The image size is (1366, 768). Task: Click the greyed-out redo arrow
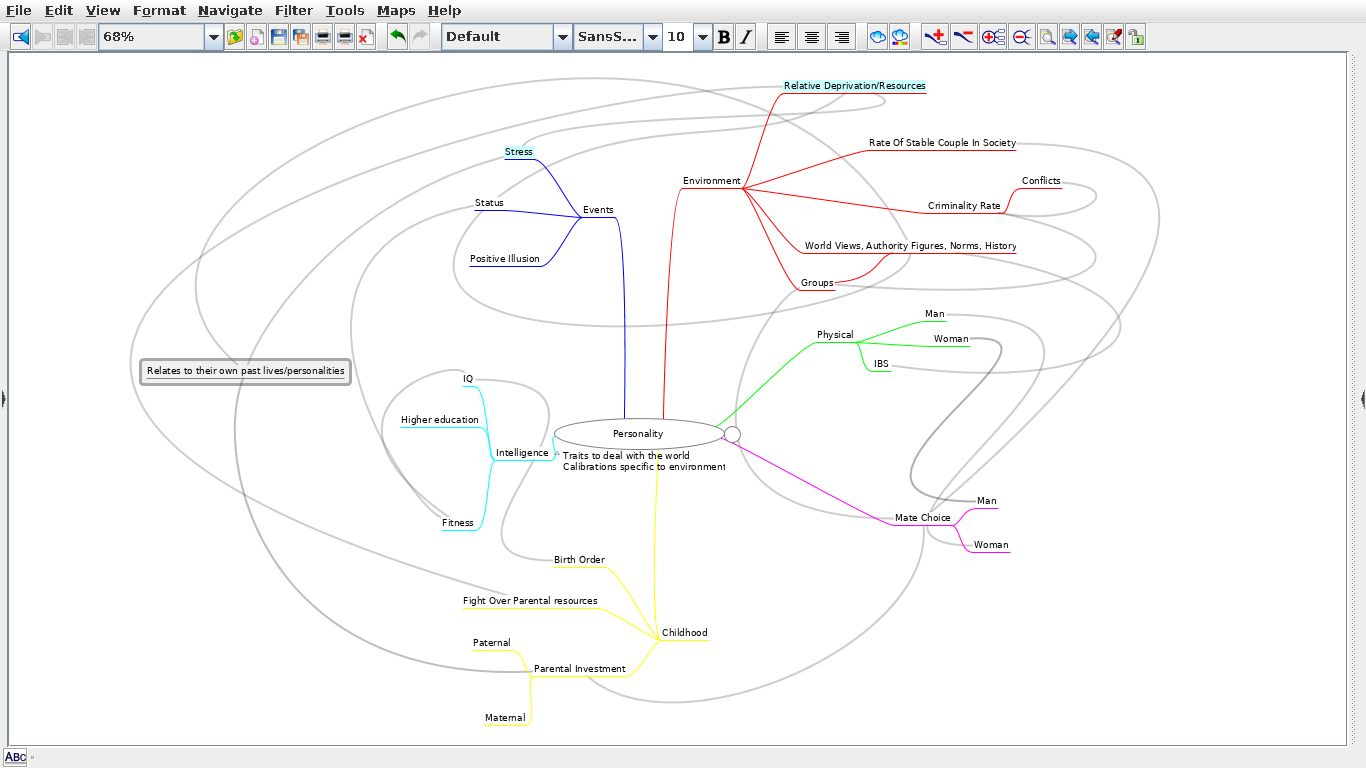click(x=420, y=37)
